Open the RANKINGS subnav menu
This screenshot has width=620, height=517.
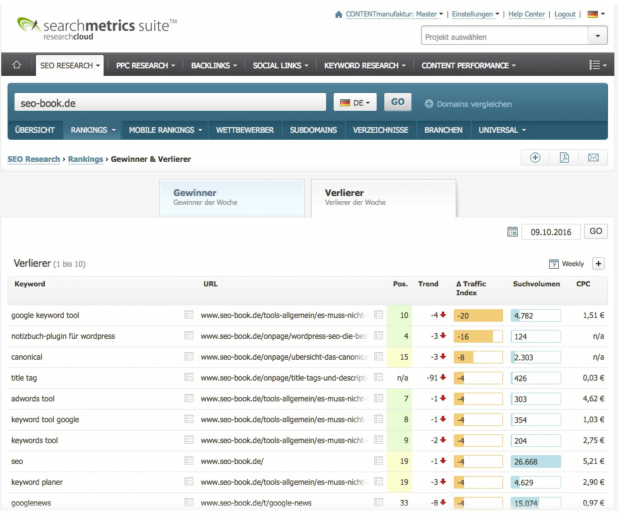pyautogui.click(x=93, y=130)
